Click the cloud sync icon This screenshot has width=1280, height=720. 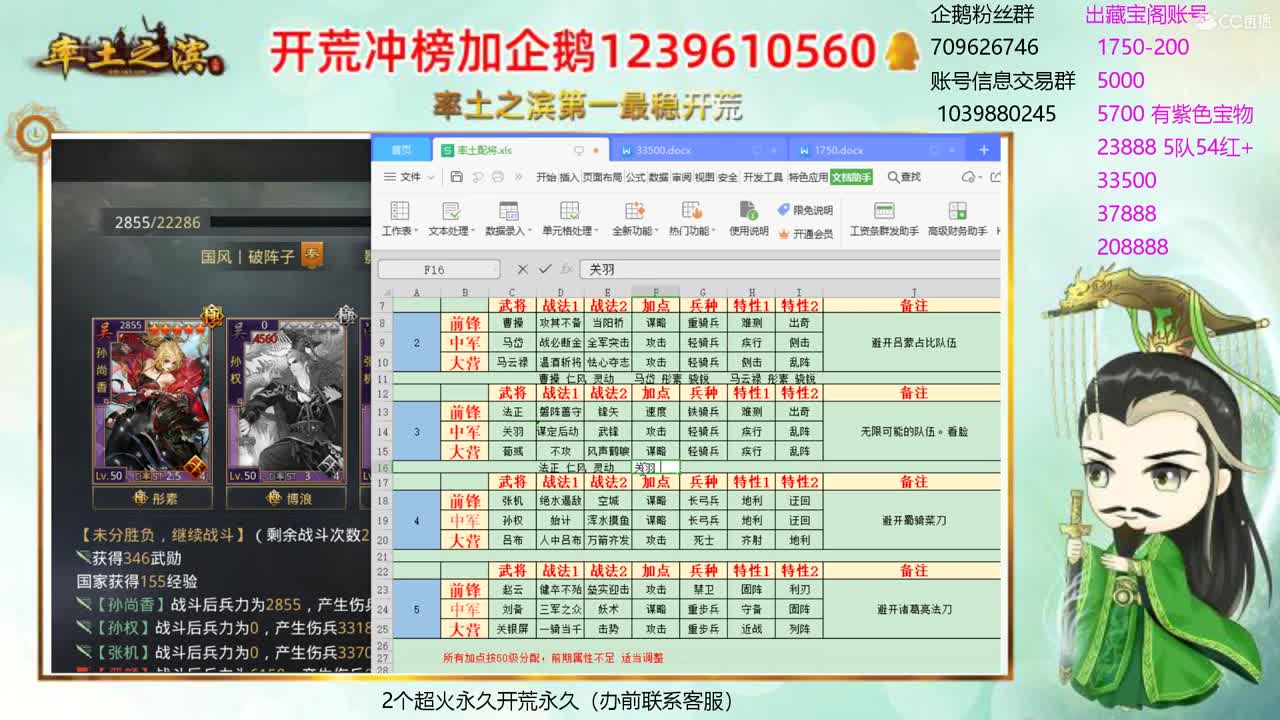[x=967, y=177]
